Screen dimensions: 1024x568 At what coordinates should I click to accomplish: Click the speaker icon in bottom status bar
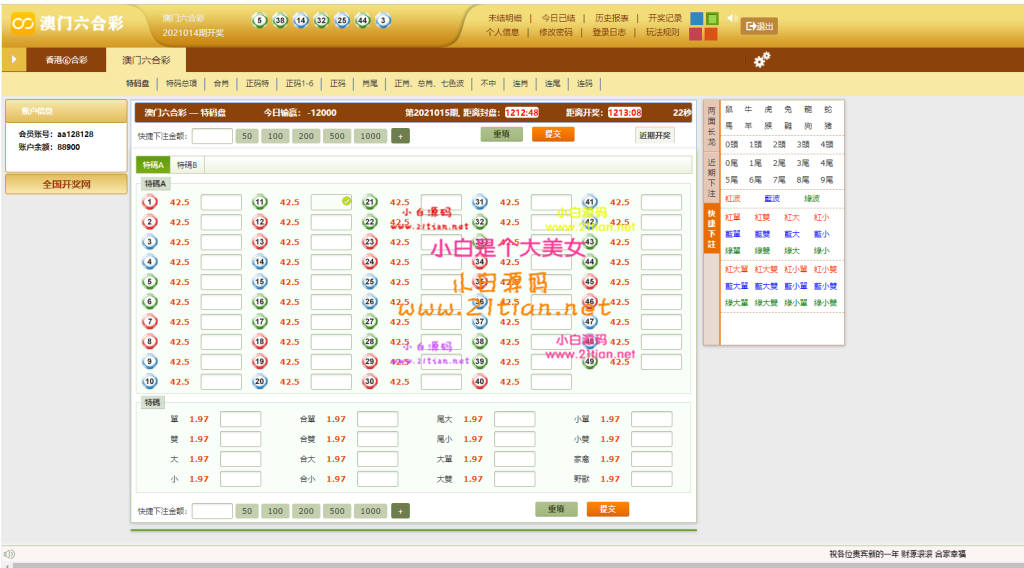9,554
